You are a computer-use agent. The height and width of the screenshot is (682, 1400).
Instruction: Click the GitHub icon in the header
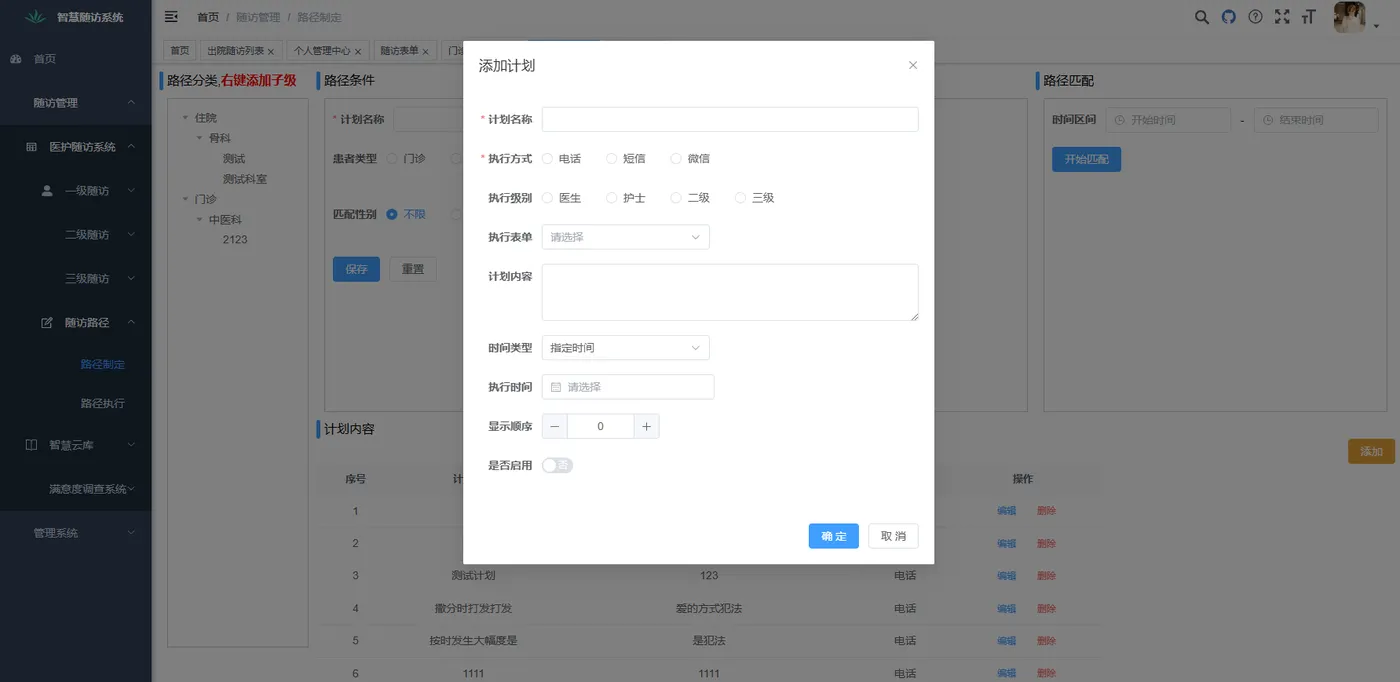click(x=1228, y=17)
